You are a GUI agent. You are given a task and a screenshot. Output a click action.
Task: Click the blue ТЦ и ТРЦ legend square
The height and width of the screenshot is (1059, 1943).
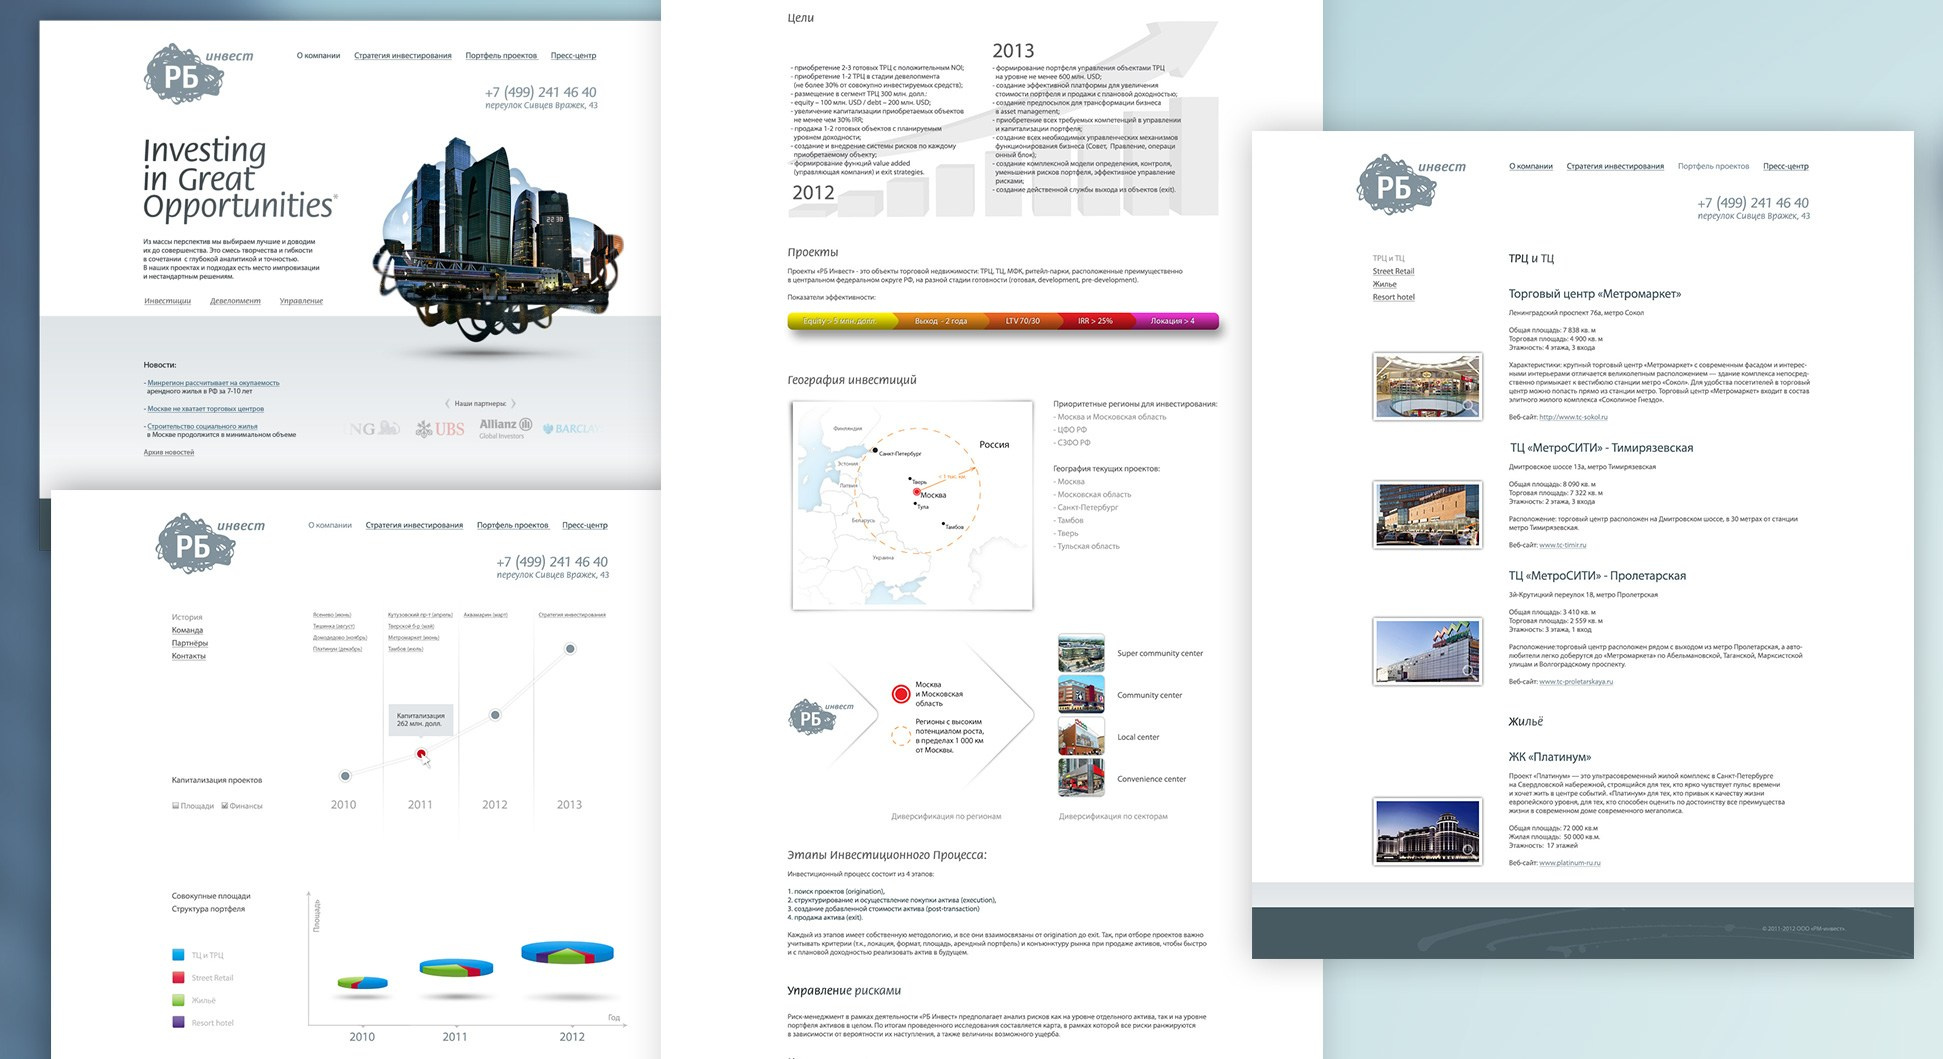pyautogui.click(x=178, y=955)
